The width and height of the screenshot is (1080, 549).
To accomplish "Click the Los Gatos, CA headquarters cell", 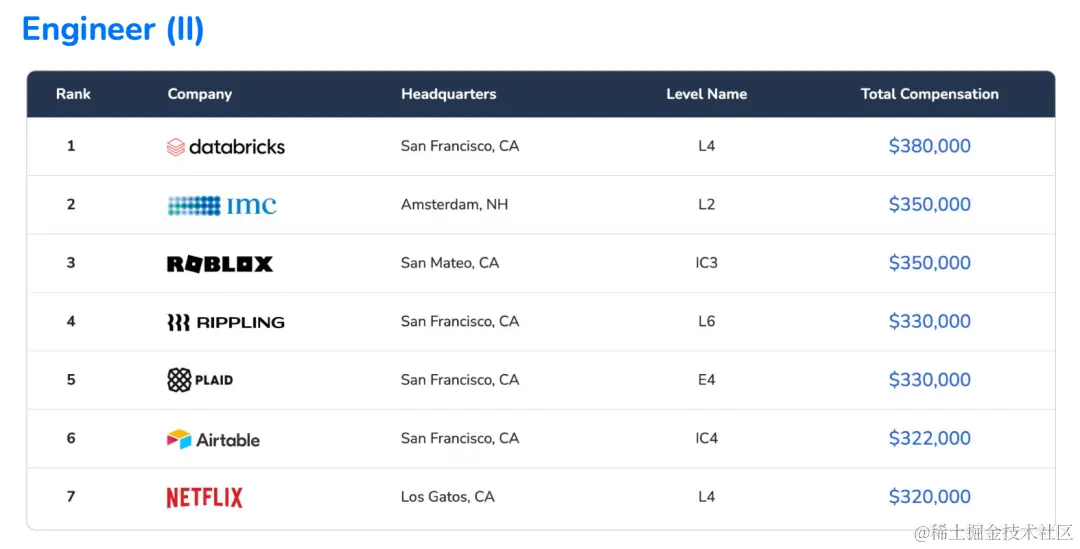I will (448, 497).
